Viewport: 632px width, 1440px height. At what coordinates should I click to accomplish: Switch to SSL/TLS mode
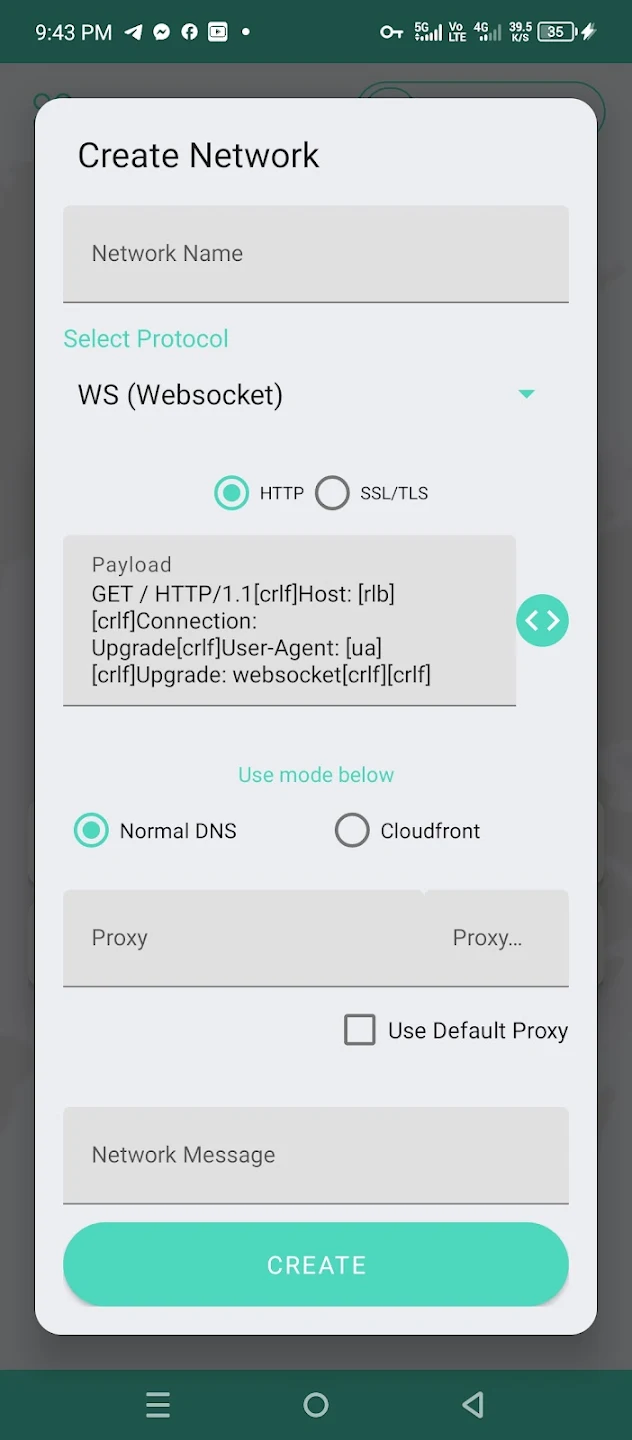pos(332,492)
